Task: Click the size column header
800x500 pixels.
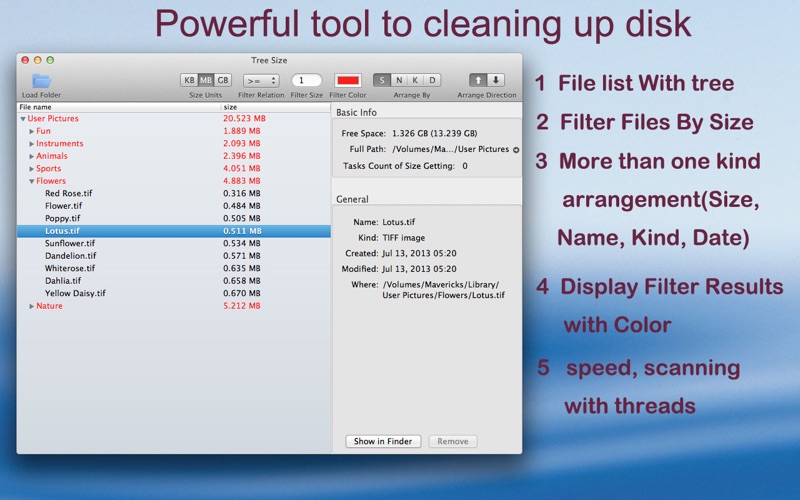Action: click(276, 107)
